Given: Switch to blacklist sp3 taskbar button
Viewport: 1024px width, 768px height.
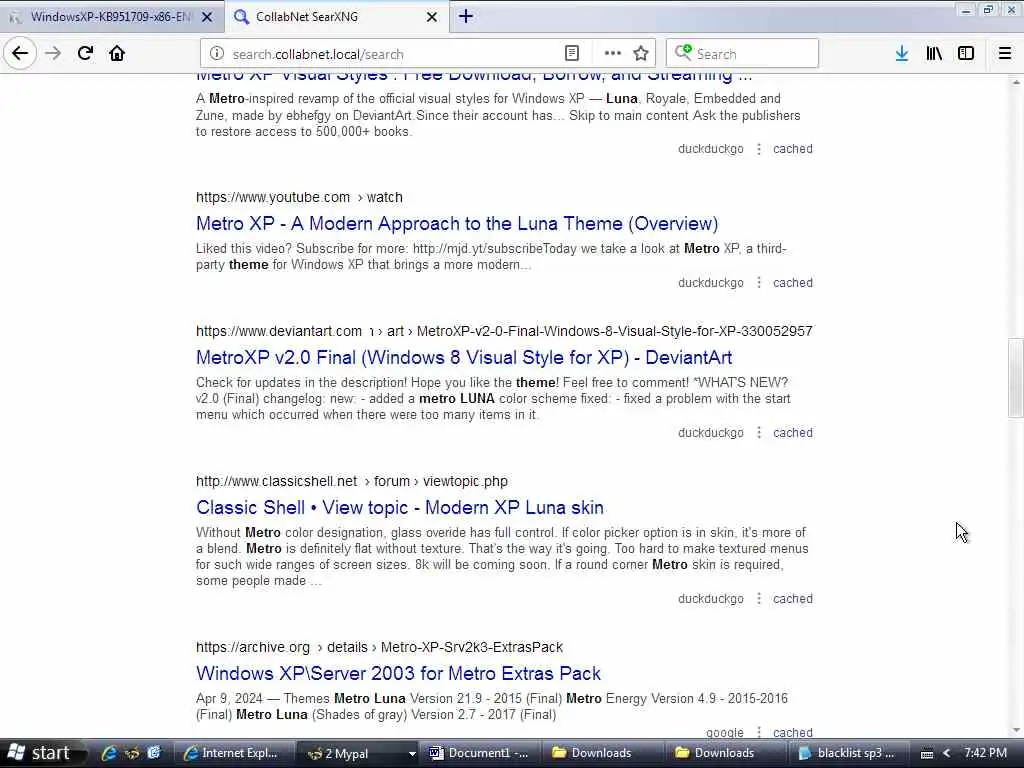Looking at the screenshot, I should 847,753.
